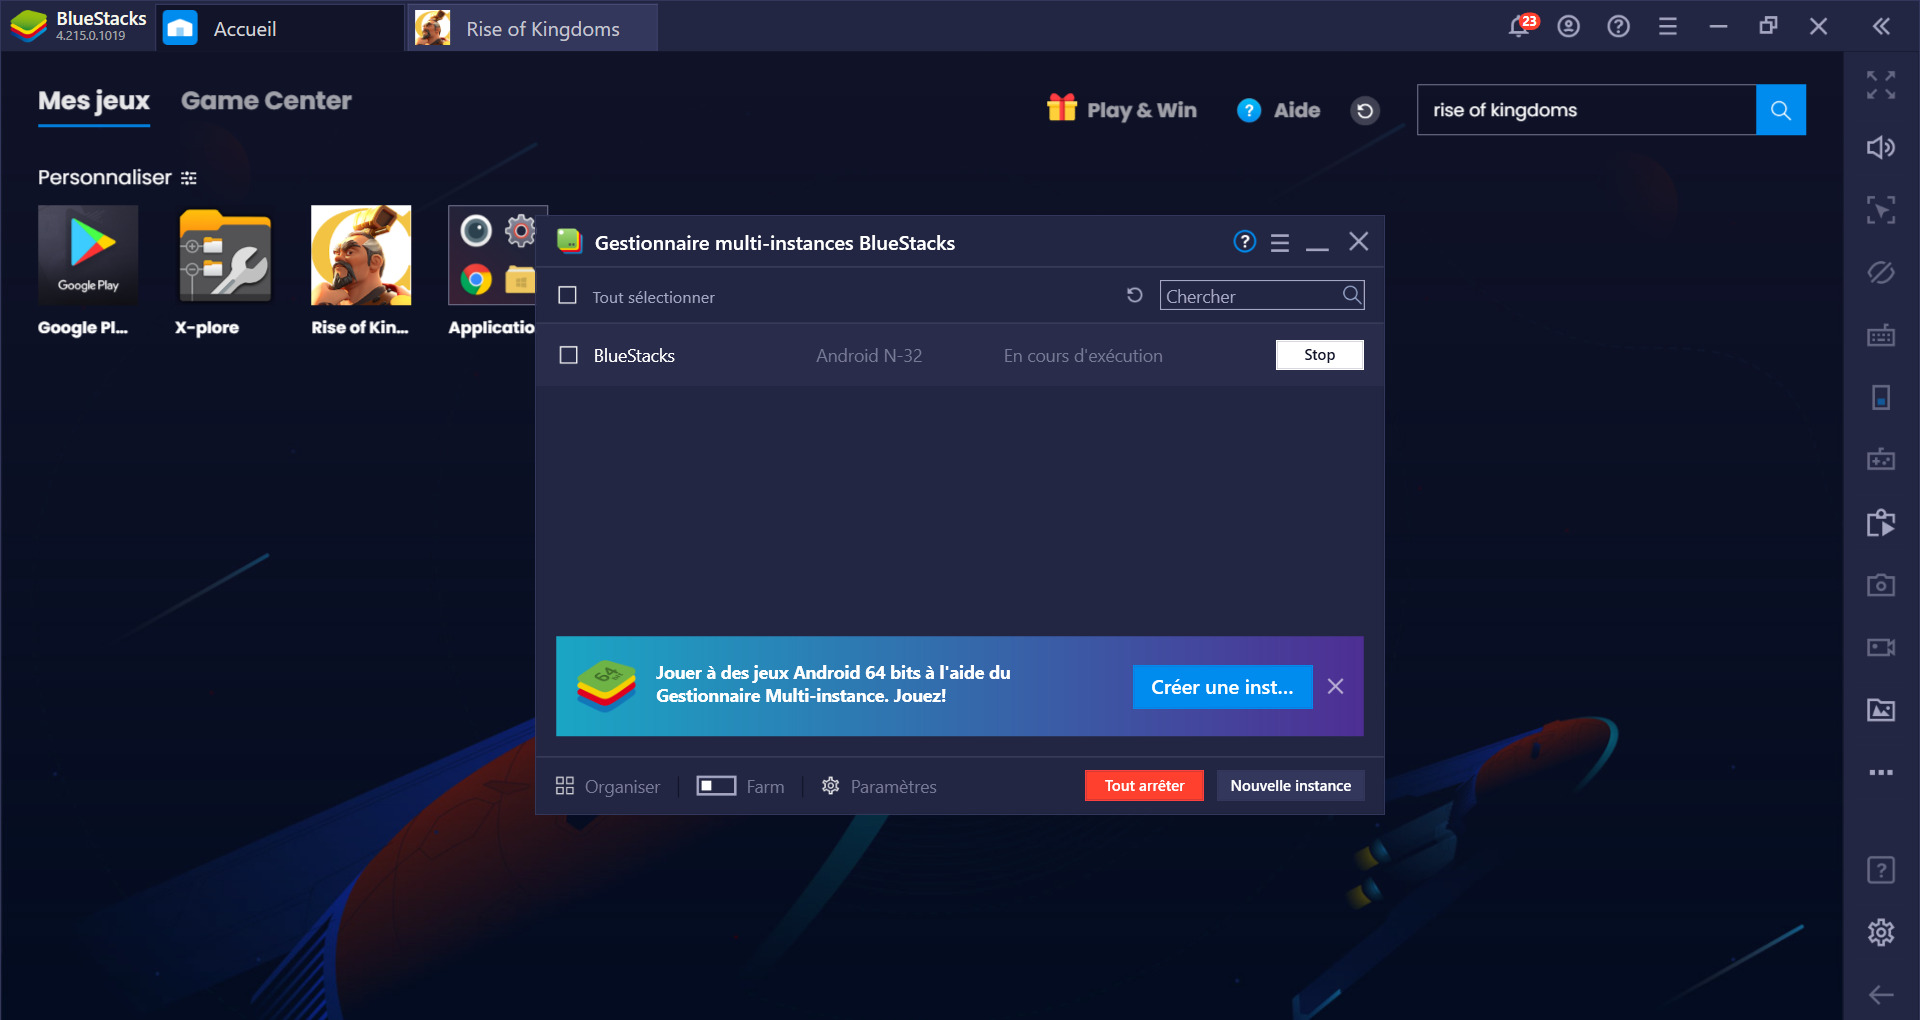
Task: Open the Aide help link
Action: coord(1279,110)
